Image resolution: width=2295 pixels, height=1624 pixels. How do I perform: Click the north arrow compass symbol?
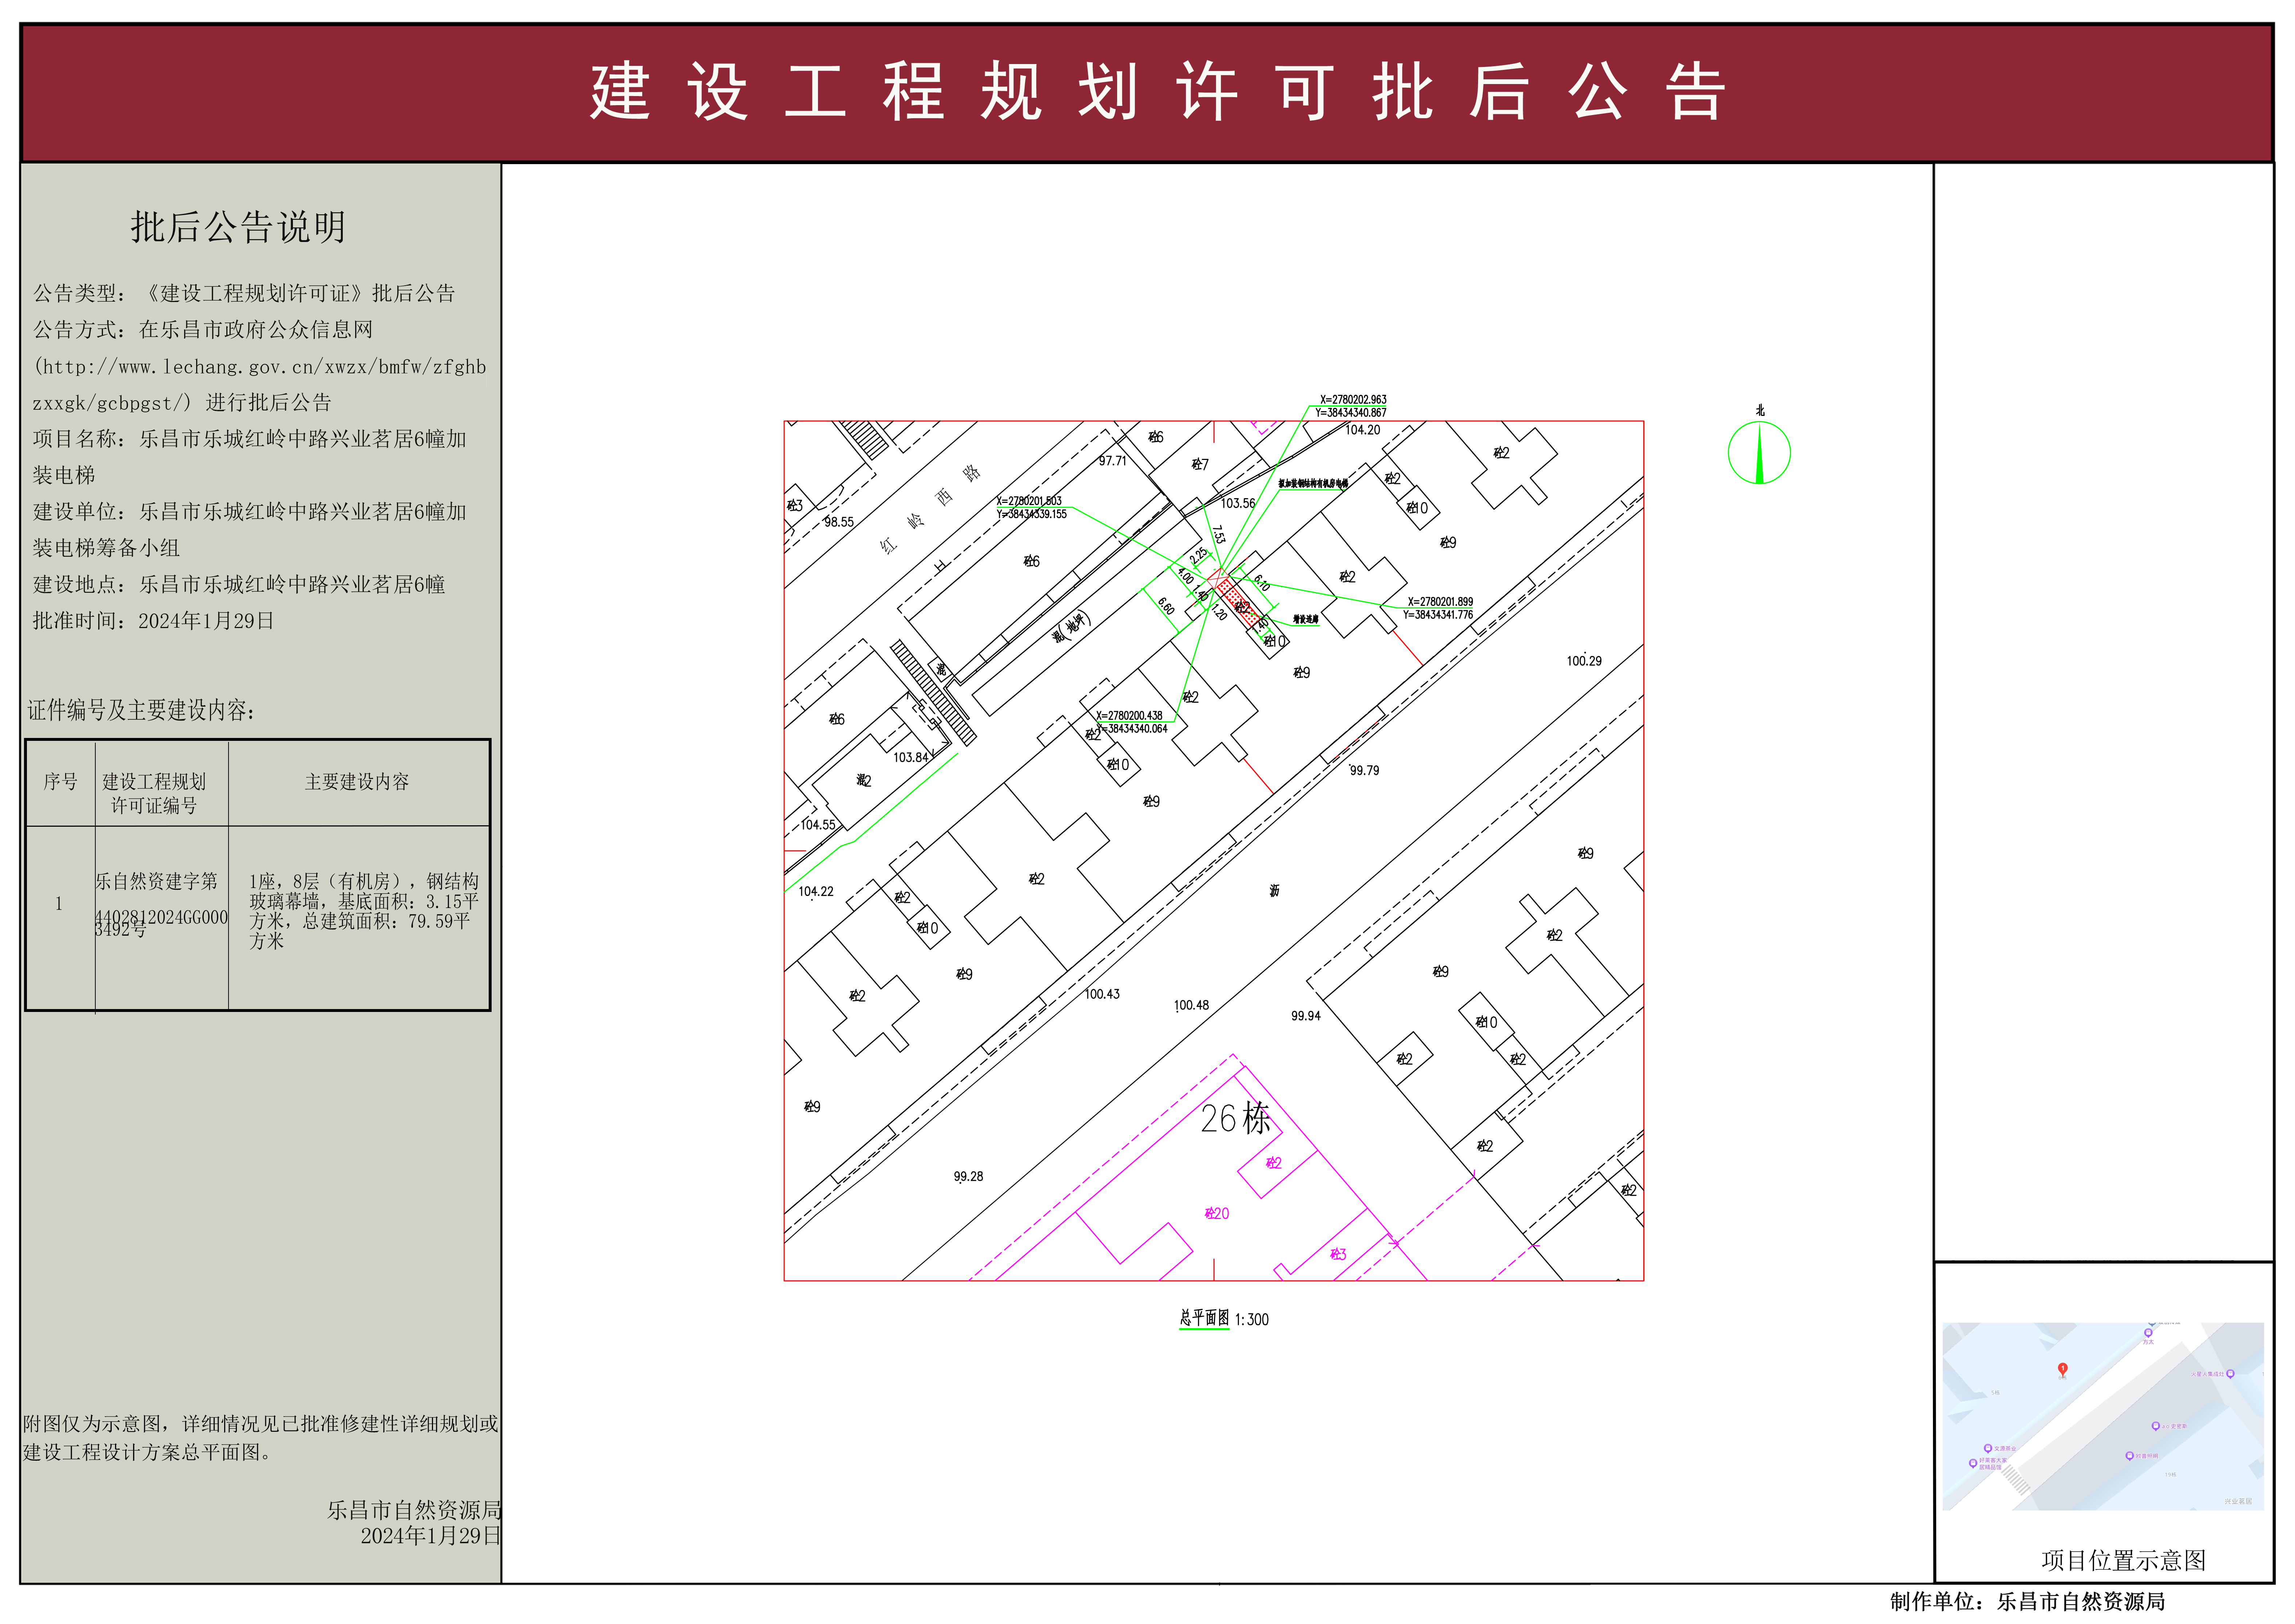pyautogui.click(x=1759, y=452)
